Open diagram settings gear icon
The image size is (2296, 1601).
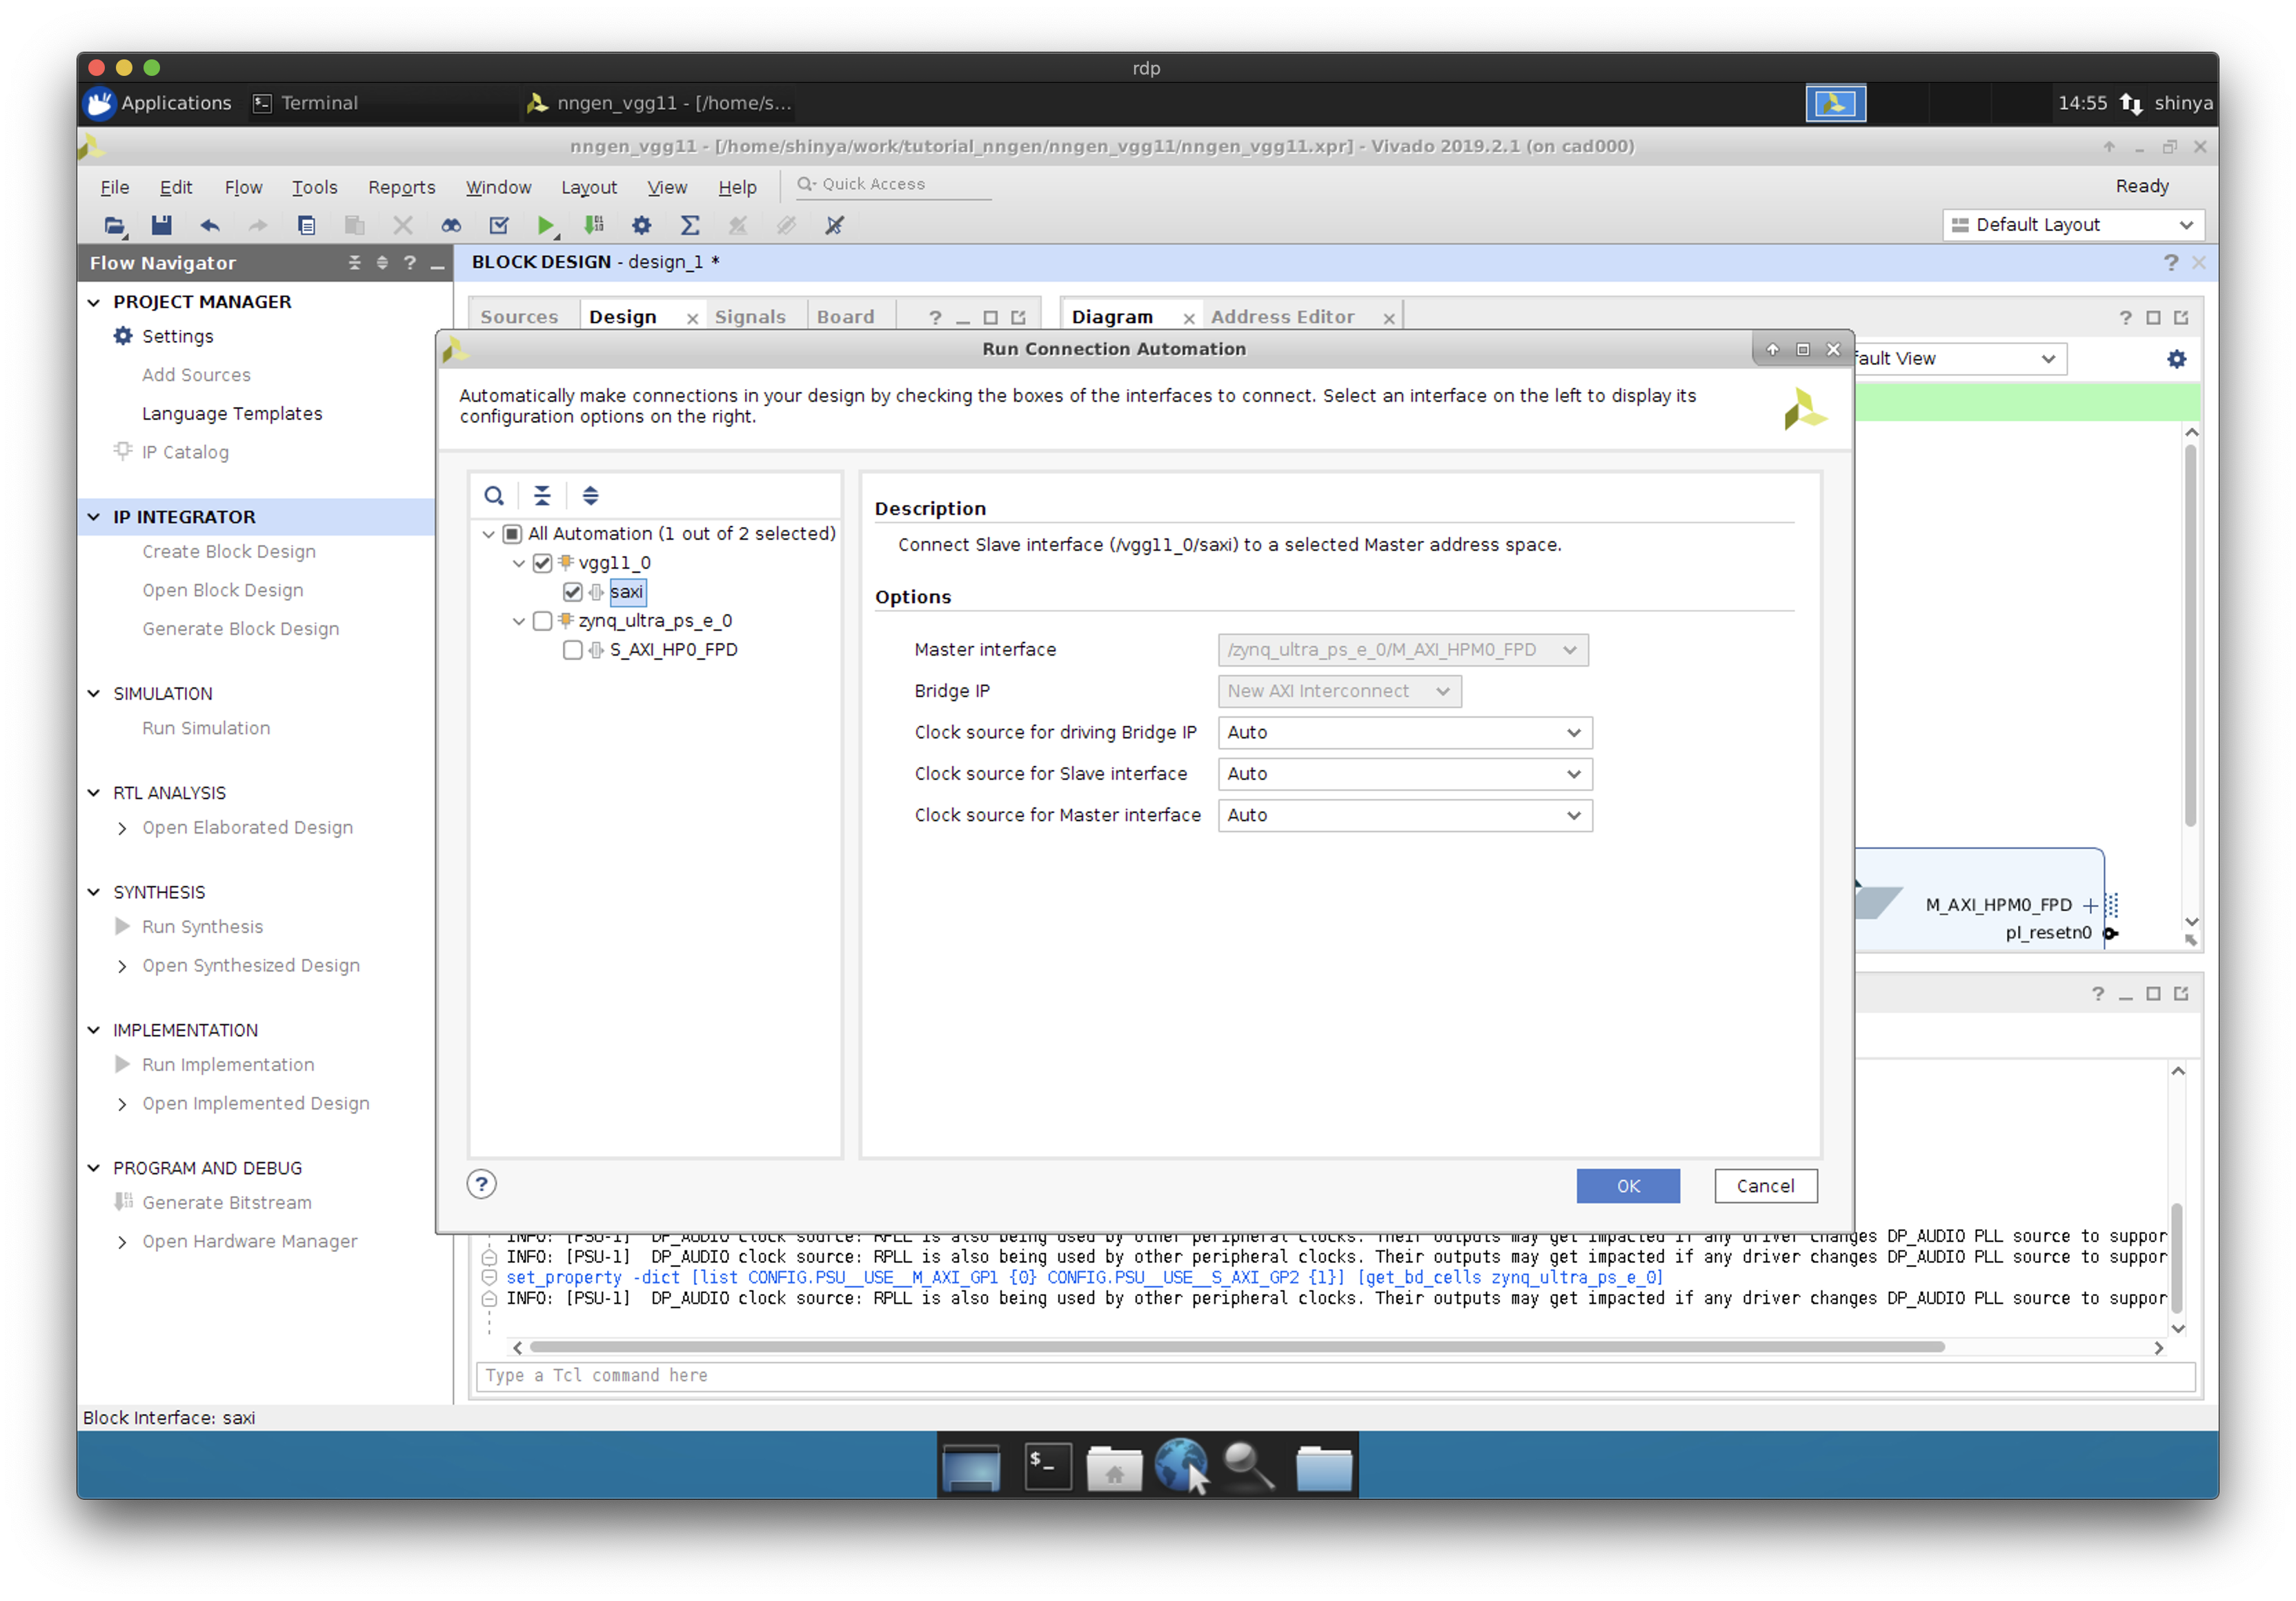2176,359
